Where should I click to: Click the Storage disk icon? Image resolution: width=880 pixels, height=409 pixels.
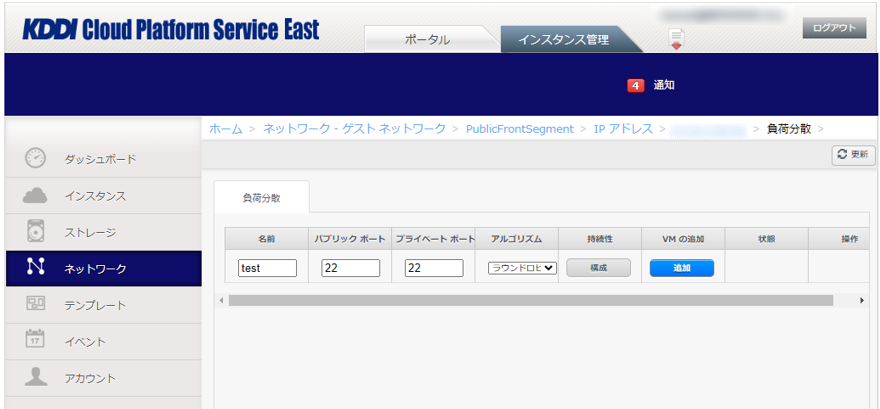[36, 232]
